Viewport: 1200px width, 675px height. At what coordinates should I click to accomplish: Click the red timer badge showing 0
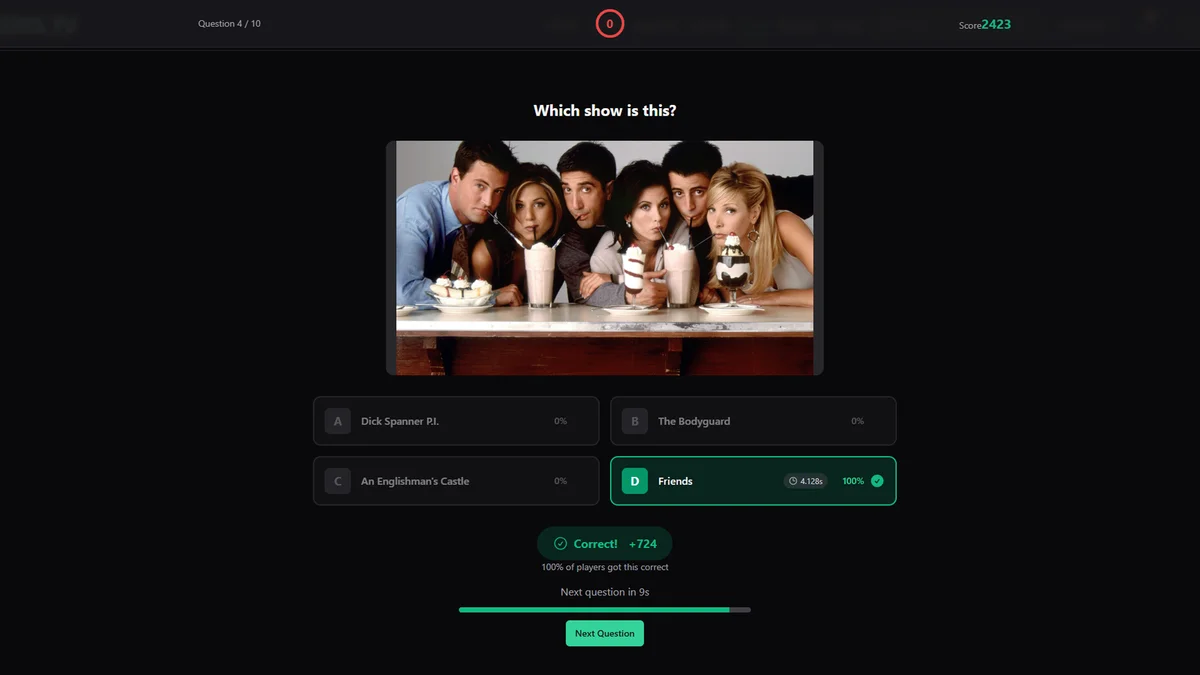(x=610, y=23)
